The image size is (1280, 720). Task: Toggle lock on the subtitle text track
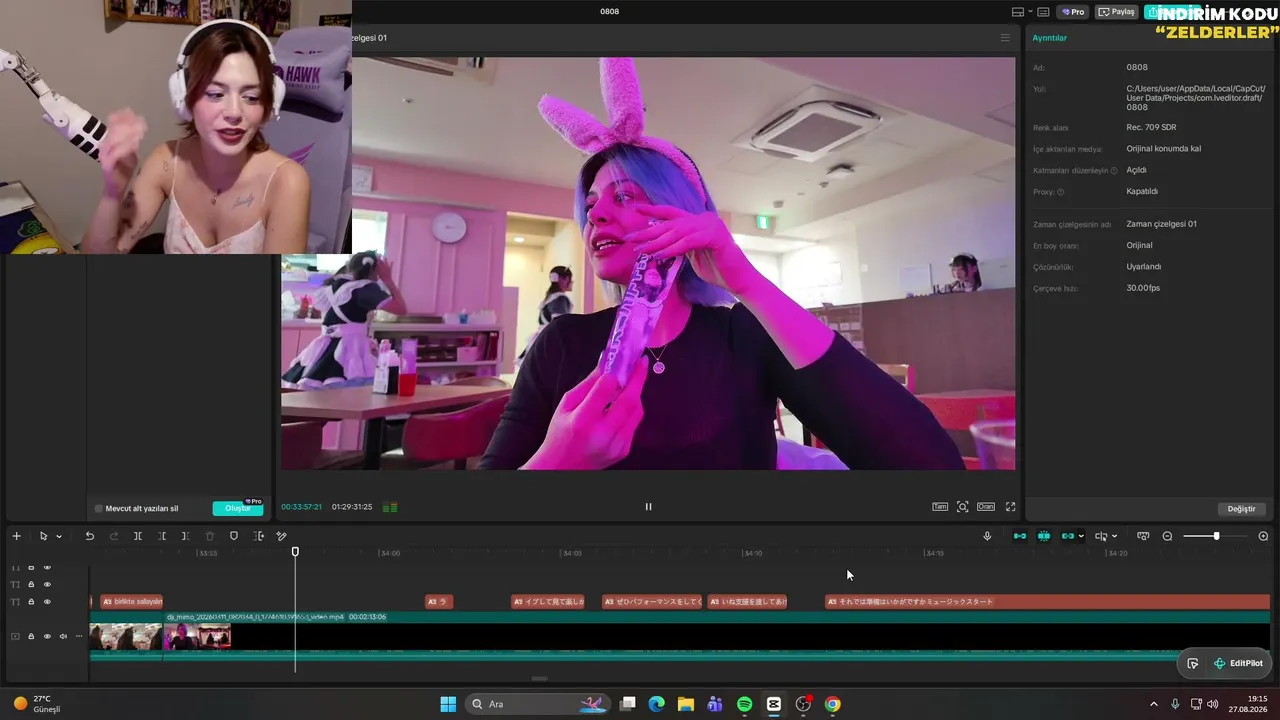pyautogui.click(x=31, y=602)
